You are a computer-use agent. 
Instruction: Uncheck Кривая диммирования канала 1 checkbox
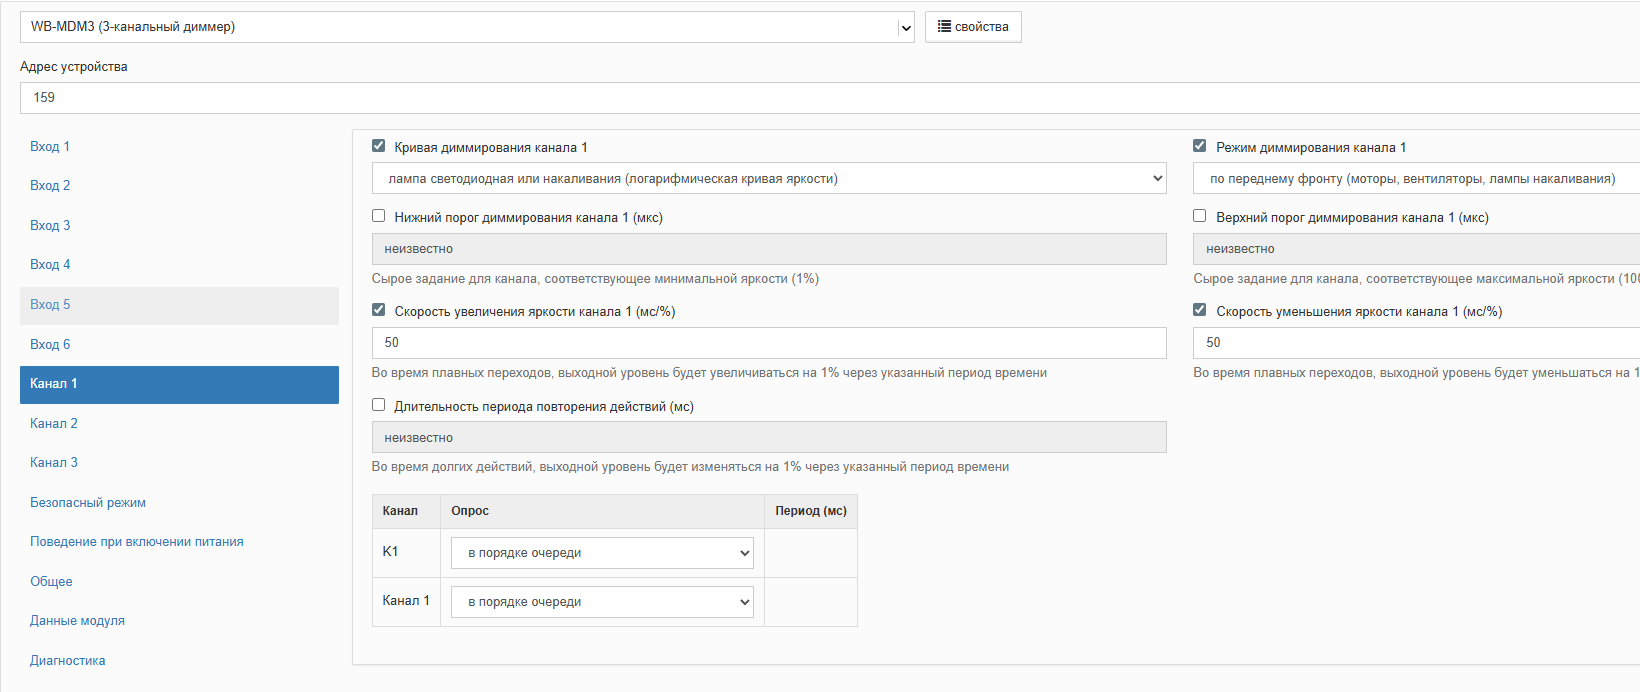point(379,146)
